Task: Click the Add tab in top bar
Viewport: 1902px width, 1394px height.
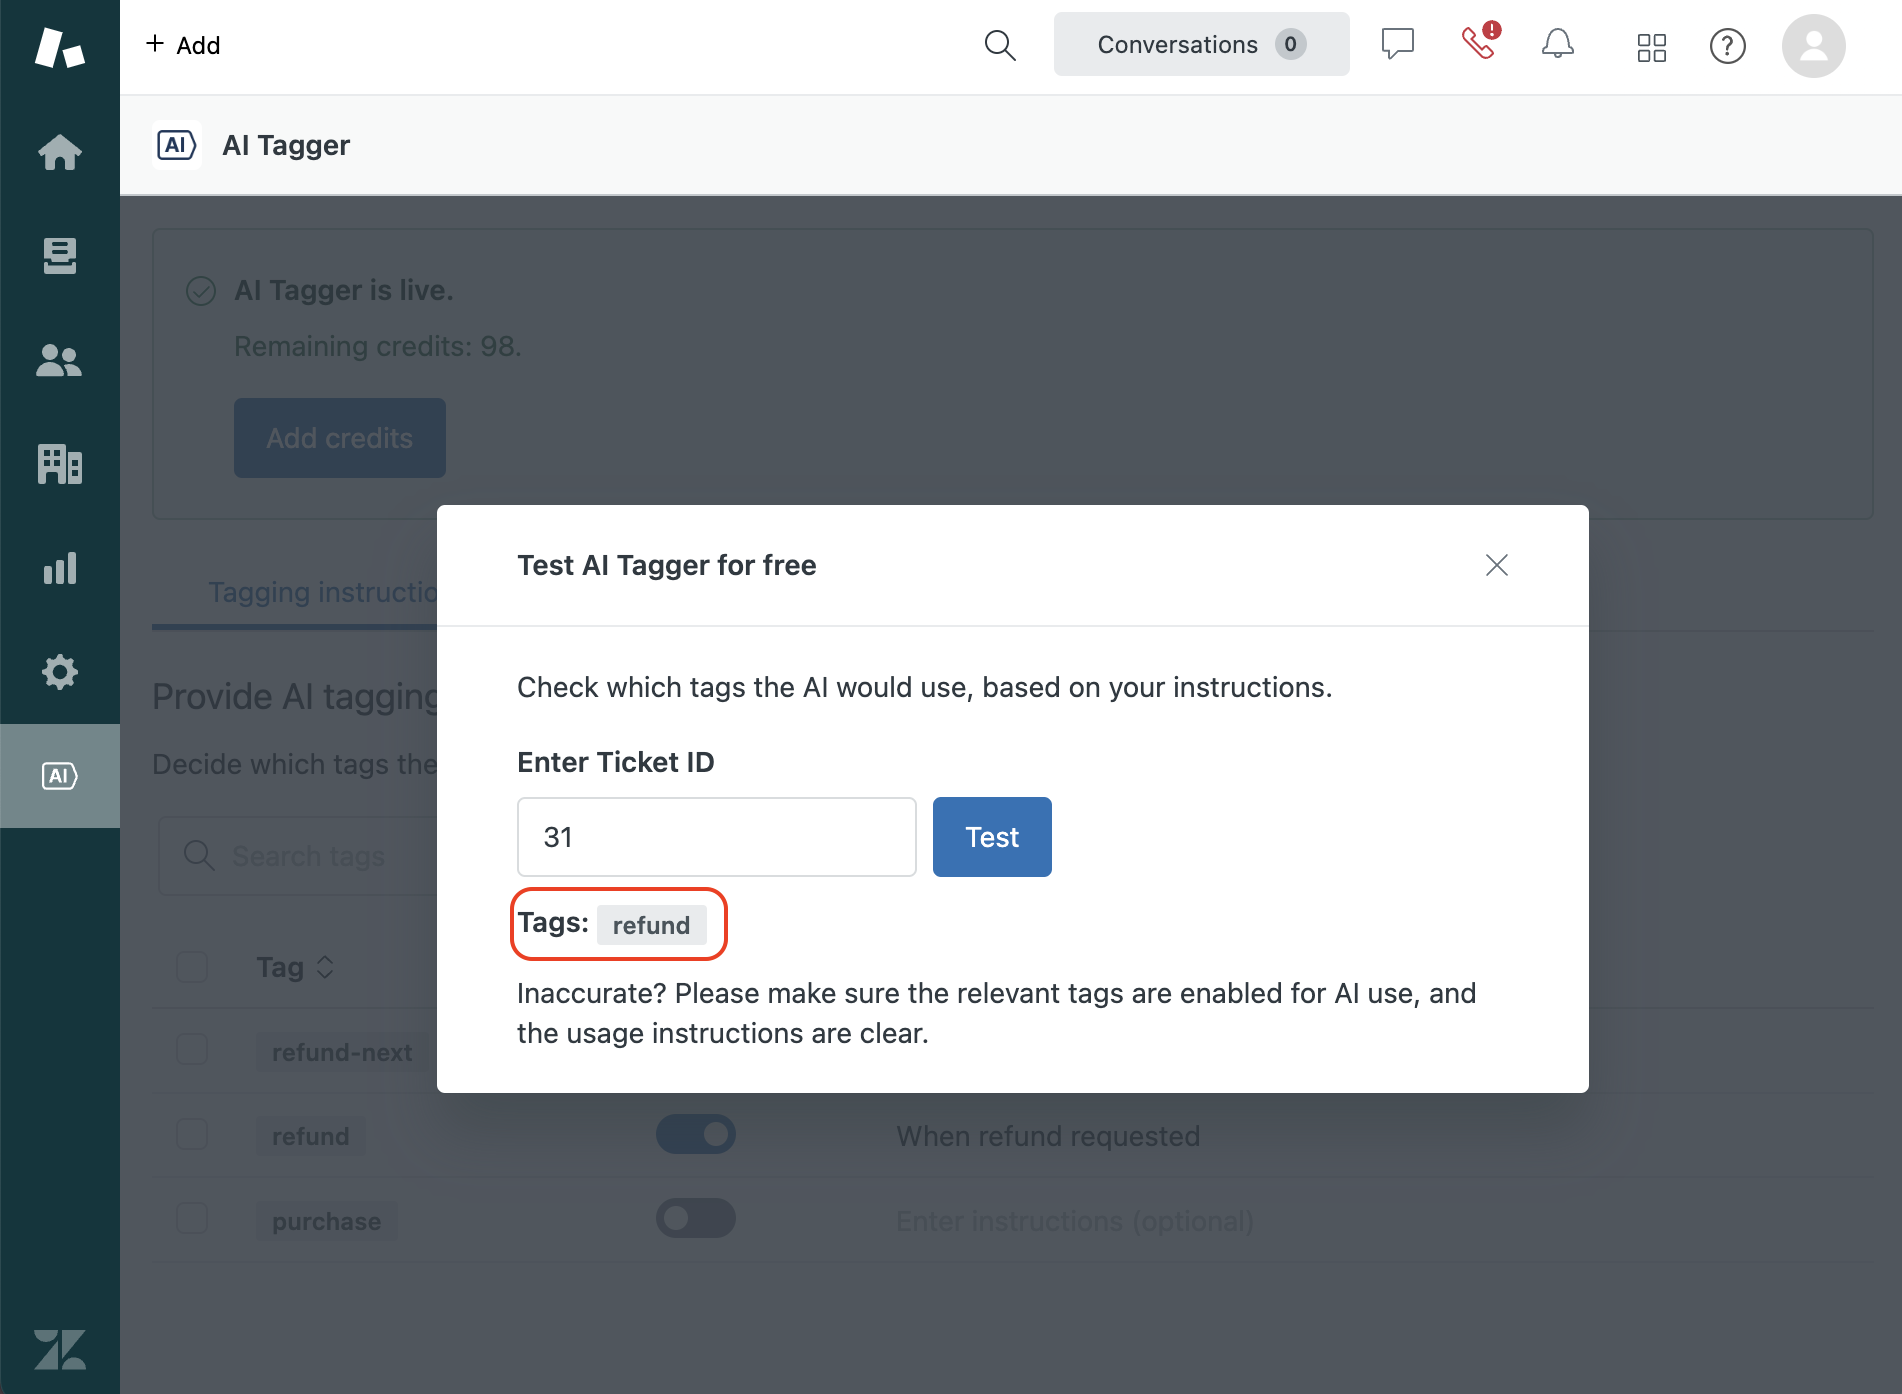Action: click(x=183, y=45)
